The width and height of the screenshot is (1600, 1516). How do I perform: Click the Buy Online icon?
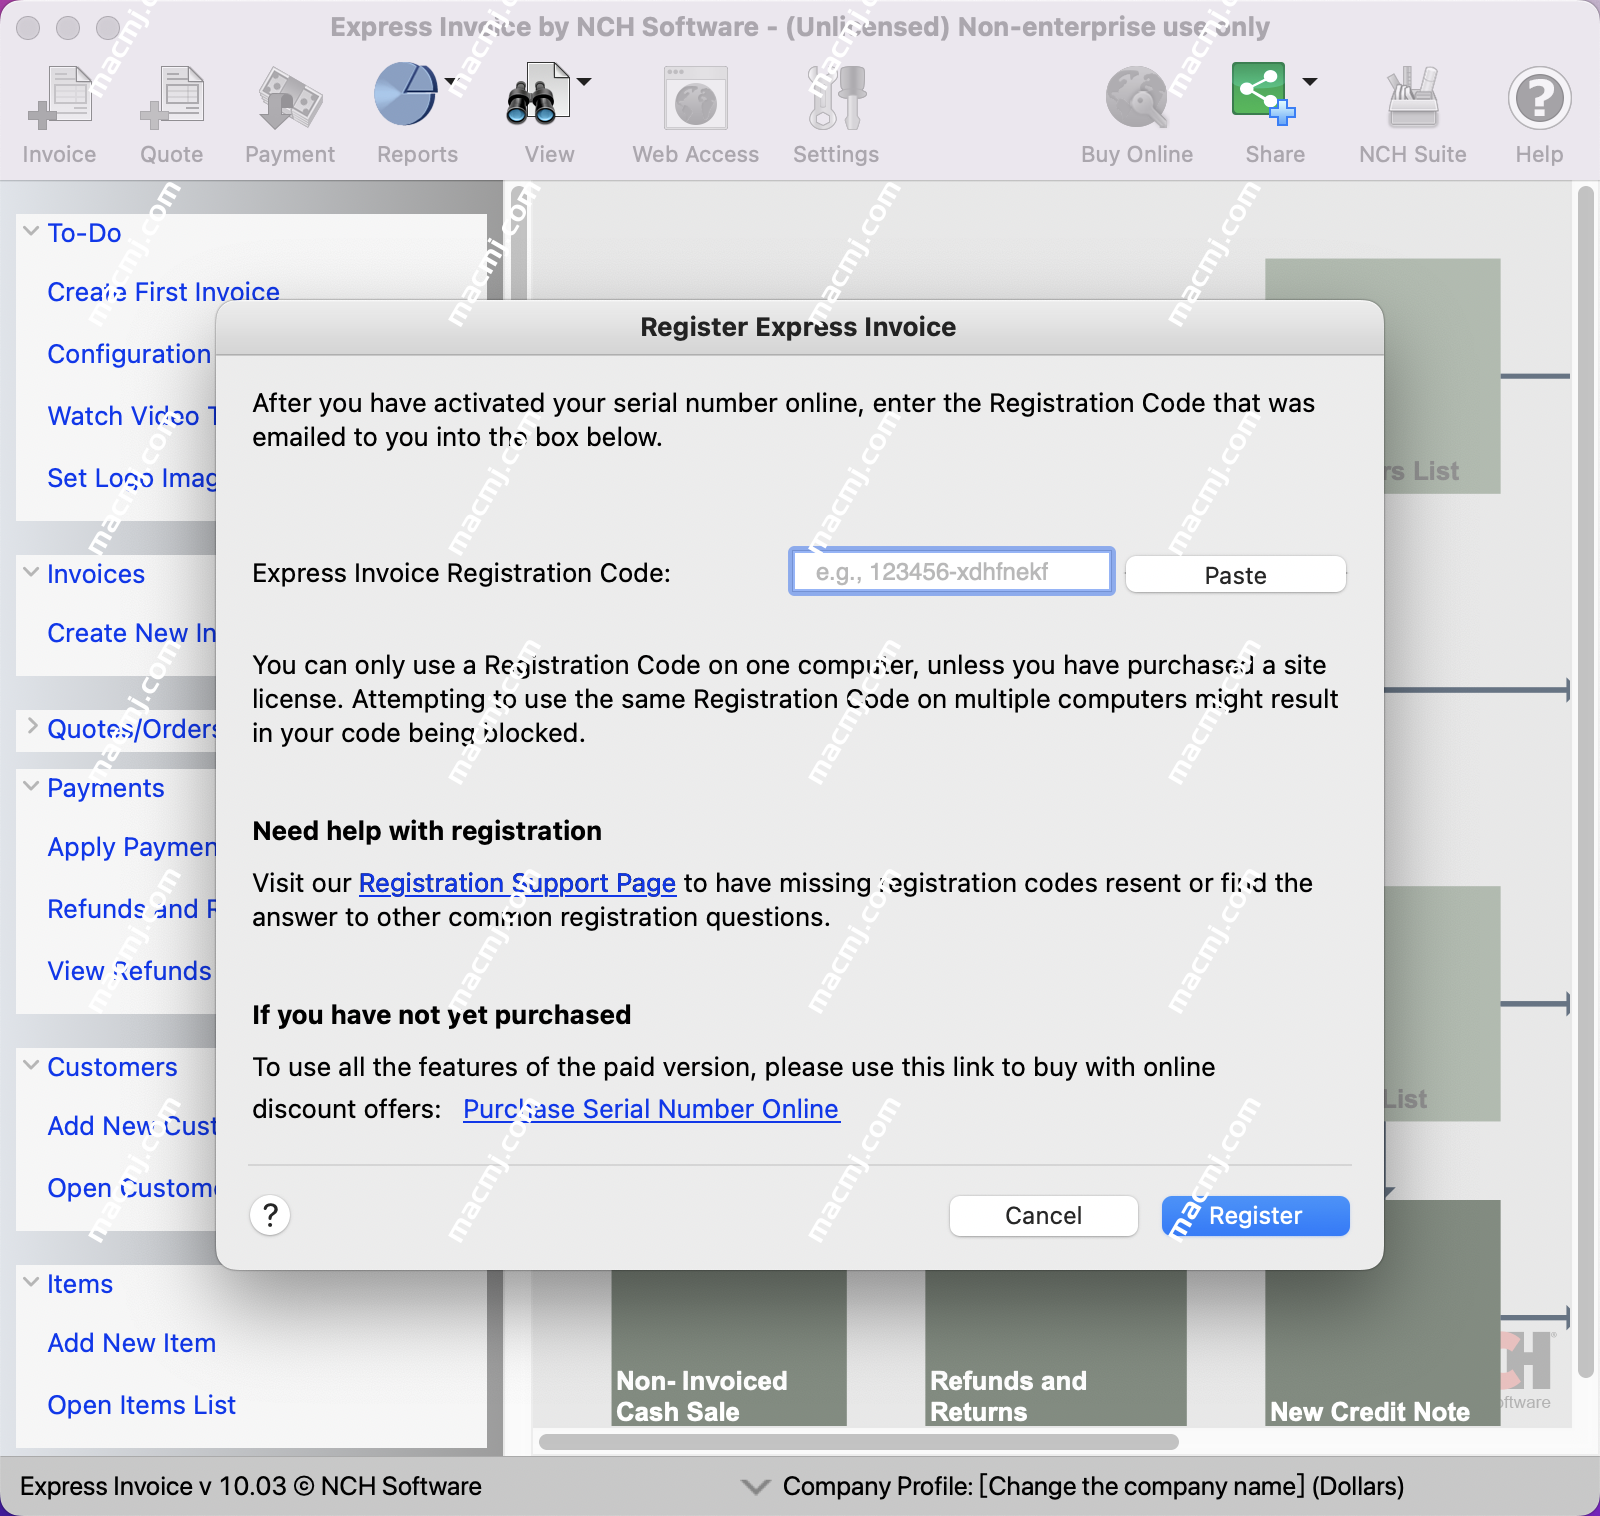tap(1137, 98)
